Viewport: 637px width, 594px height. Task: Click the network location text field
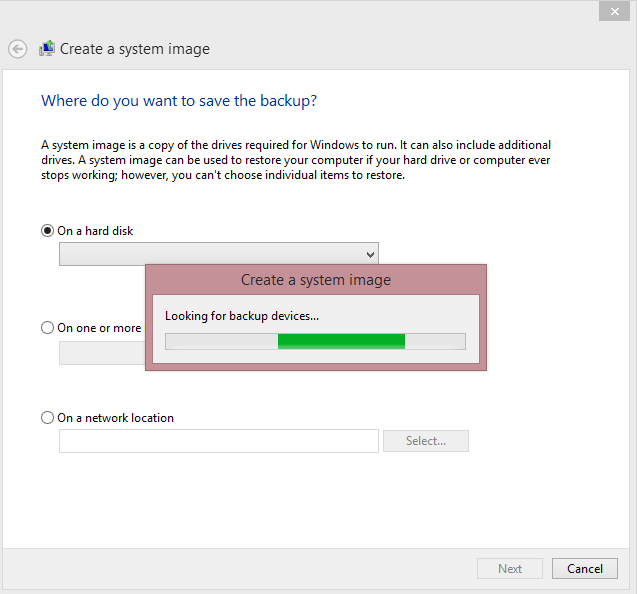pos(219,441)
